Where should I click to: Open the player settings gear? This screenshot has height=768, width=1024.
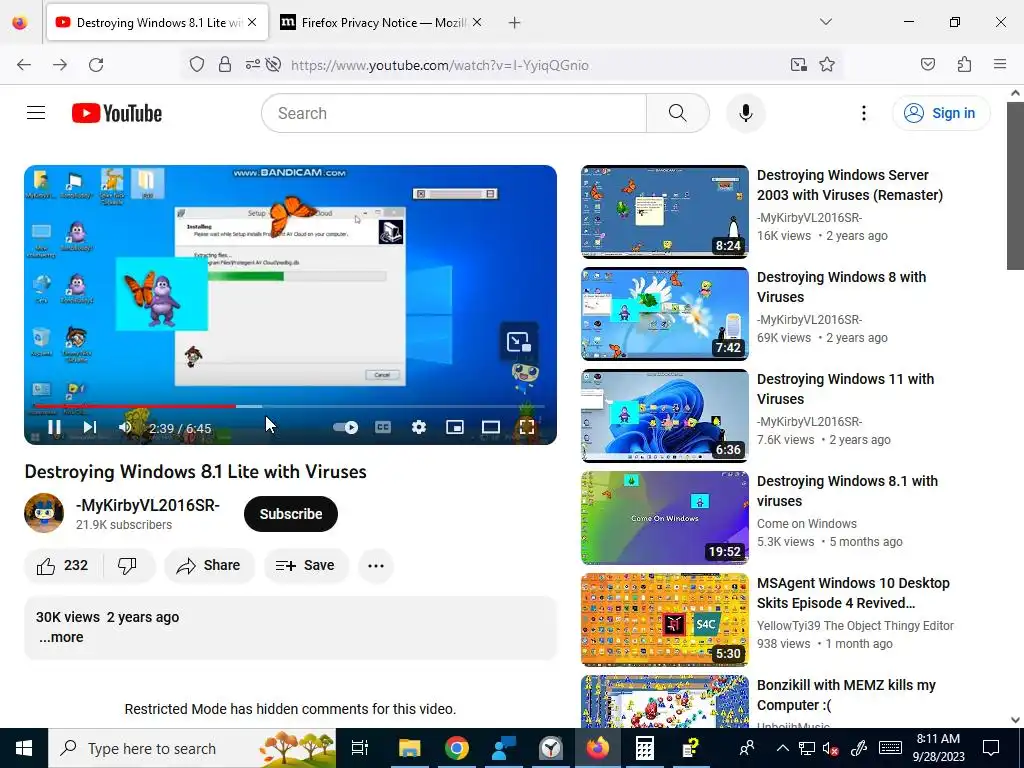(419, 427)
